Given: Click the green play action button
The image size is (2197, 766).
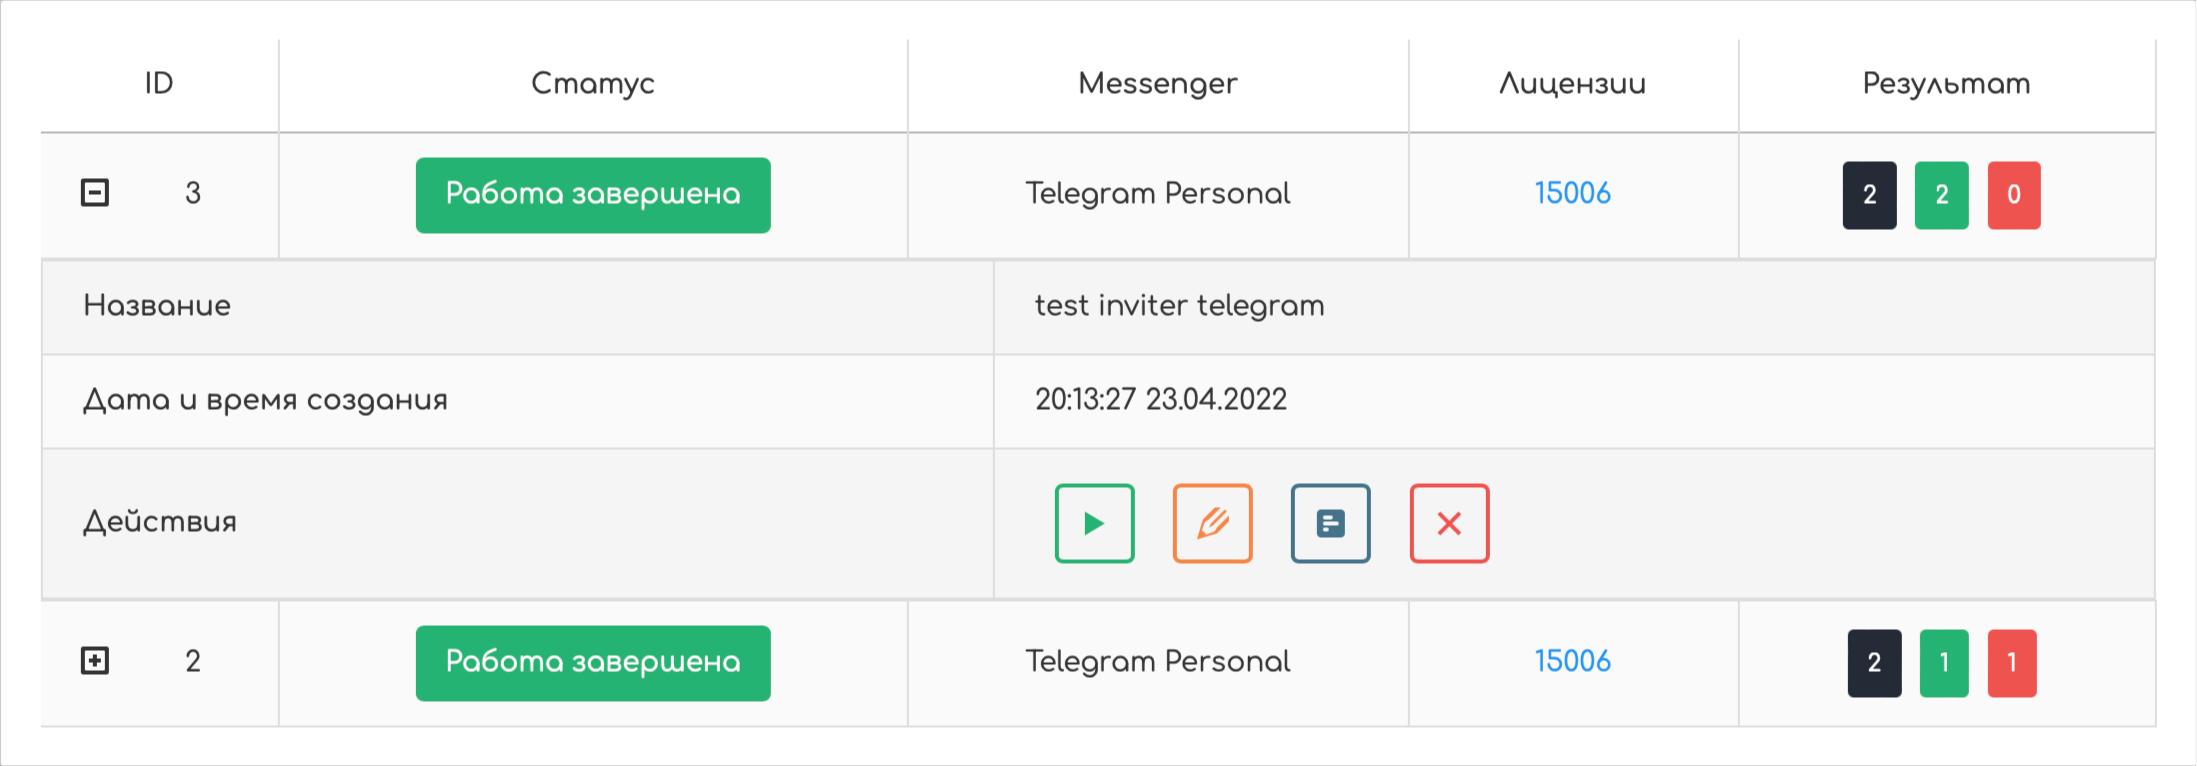Looking at the screenshot, I should click(1094, 523).
